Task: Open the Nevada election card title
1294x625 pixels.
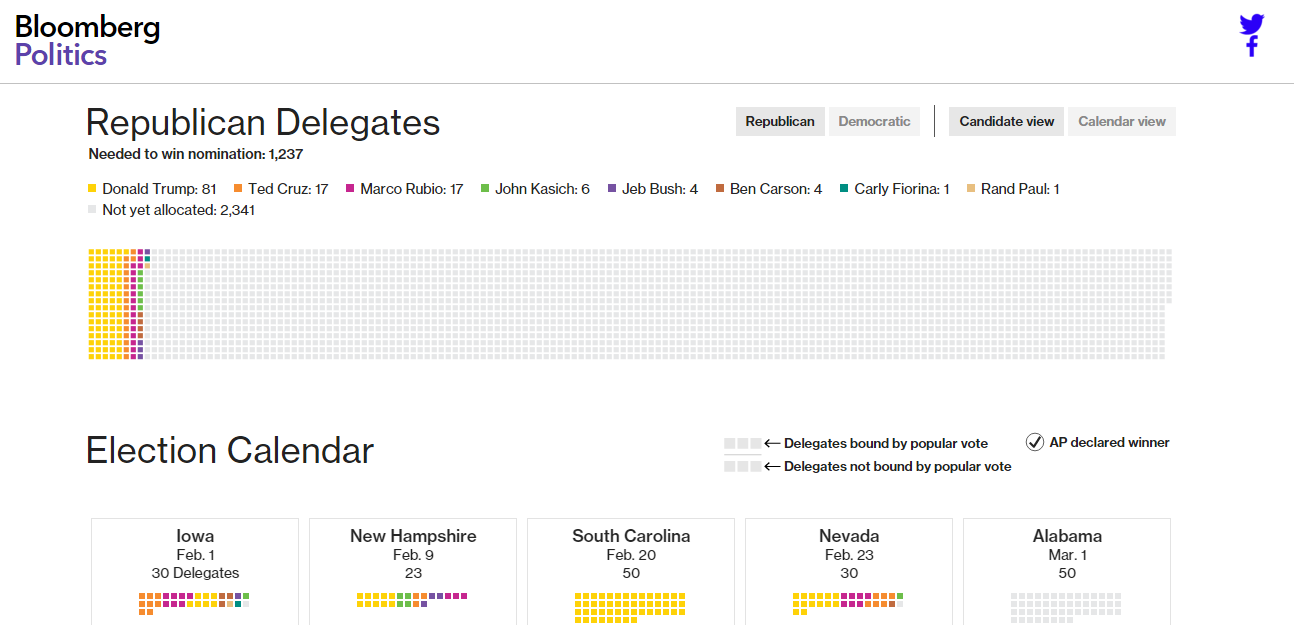Action: [x=849, y=536]
